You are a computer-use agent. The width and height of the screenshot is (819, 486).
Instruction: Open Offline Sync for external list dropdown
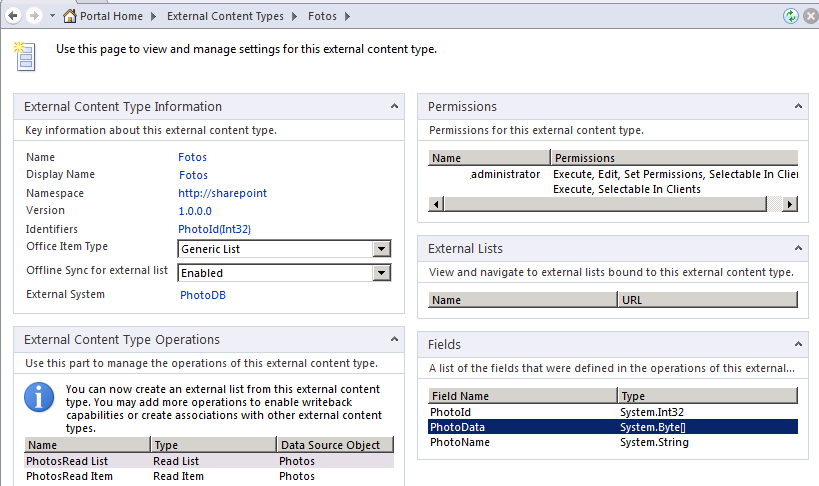381,273
